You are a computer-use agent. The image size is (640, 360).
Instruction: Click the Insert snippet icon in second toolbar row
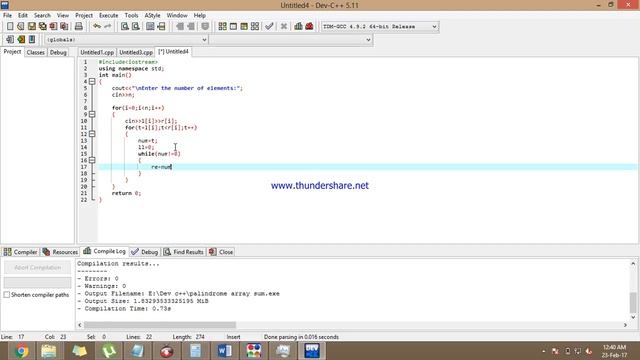click(10, 40)
